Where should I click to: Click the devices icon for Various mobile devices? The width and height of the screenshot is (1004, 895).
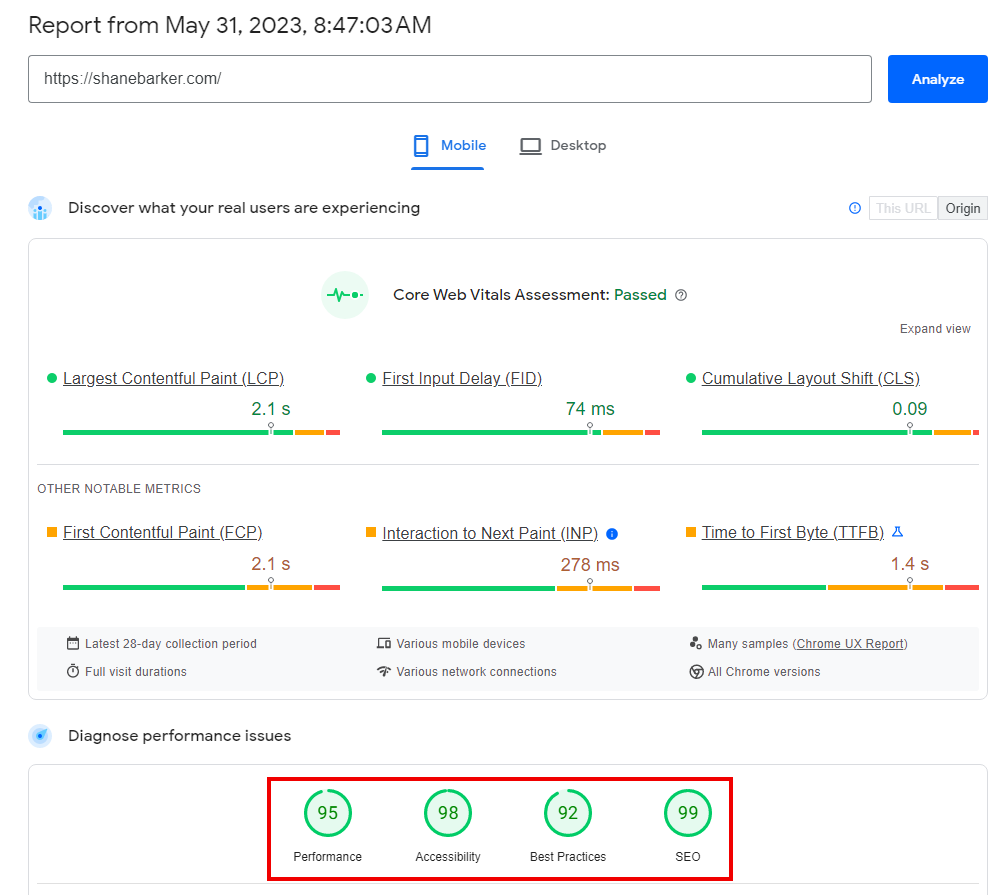tap(384, 643)
